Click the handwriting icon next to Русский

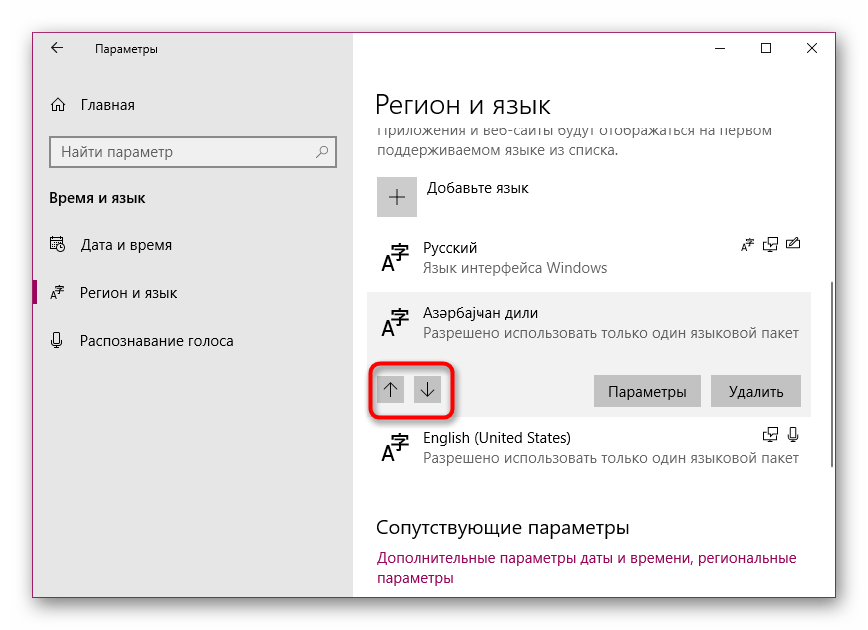pos(793,244)
